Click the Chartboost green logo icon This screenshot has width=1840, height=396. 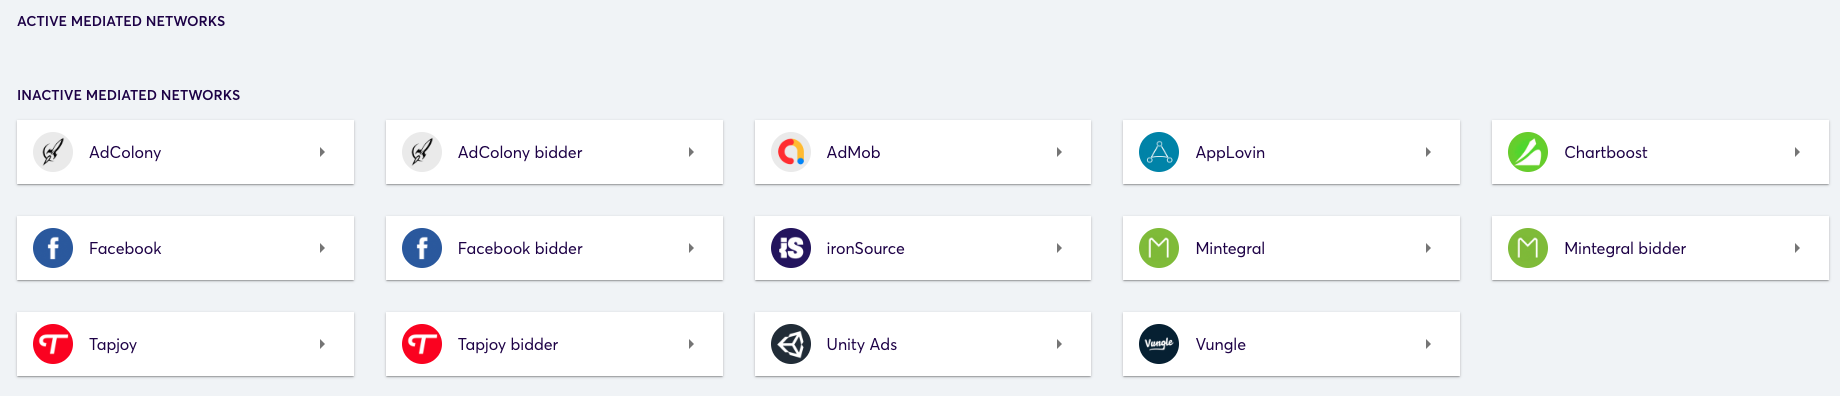[1528, 152]
